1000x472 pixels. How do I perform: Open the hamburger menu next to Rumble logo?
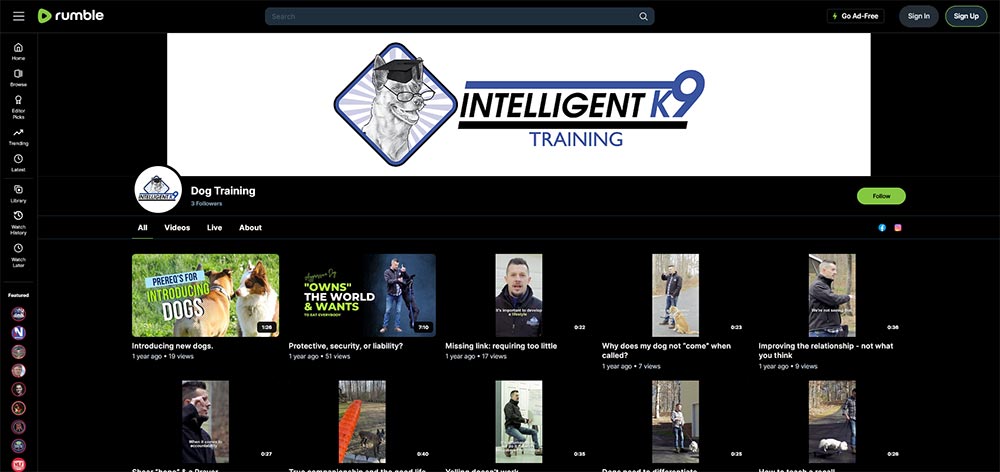click(x=18, y=16)
